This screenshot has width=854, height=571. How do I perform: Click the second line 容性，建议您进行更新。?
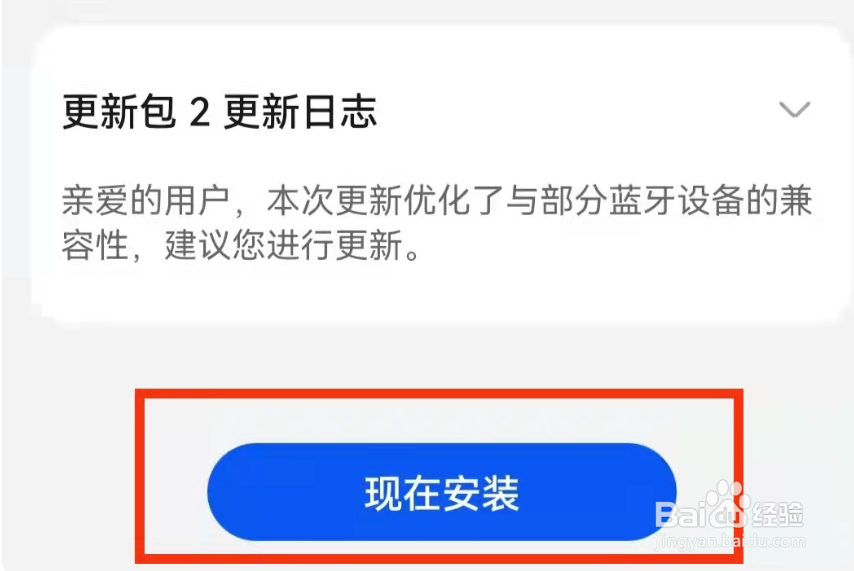pyautogui.click(x=241, y=245)
